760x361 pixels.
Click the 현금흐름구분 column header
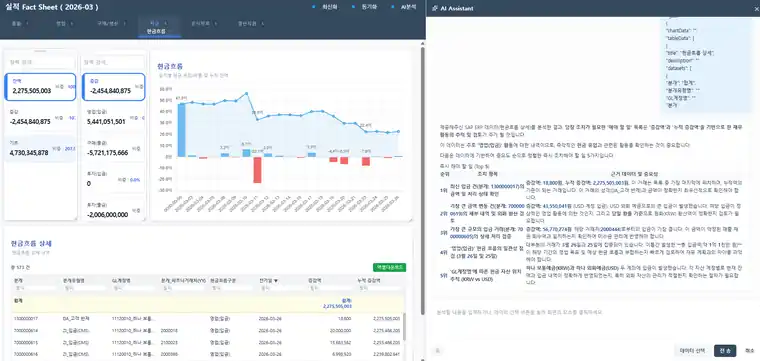pyautogui.click(x=222, y=280)
